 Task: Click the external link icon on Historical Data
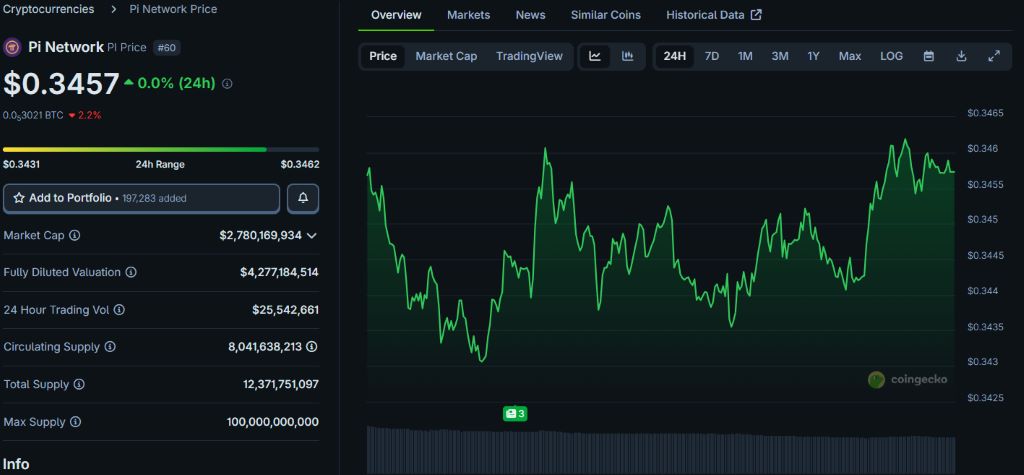tap(756, 14)
